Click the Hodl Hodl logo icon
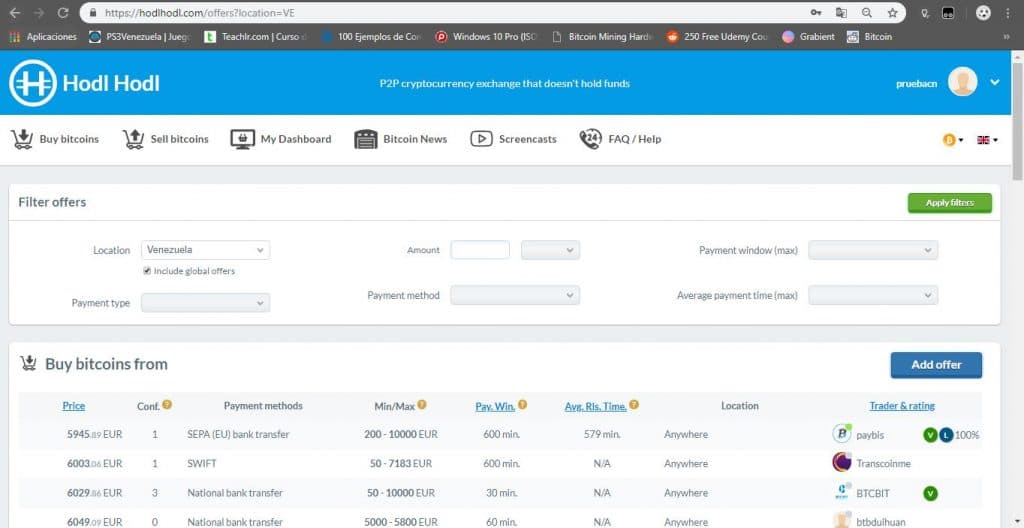The width and height of the screenshot is (1024, 528). click(33, 83)
